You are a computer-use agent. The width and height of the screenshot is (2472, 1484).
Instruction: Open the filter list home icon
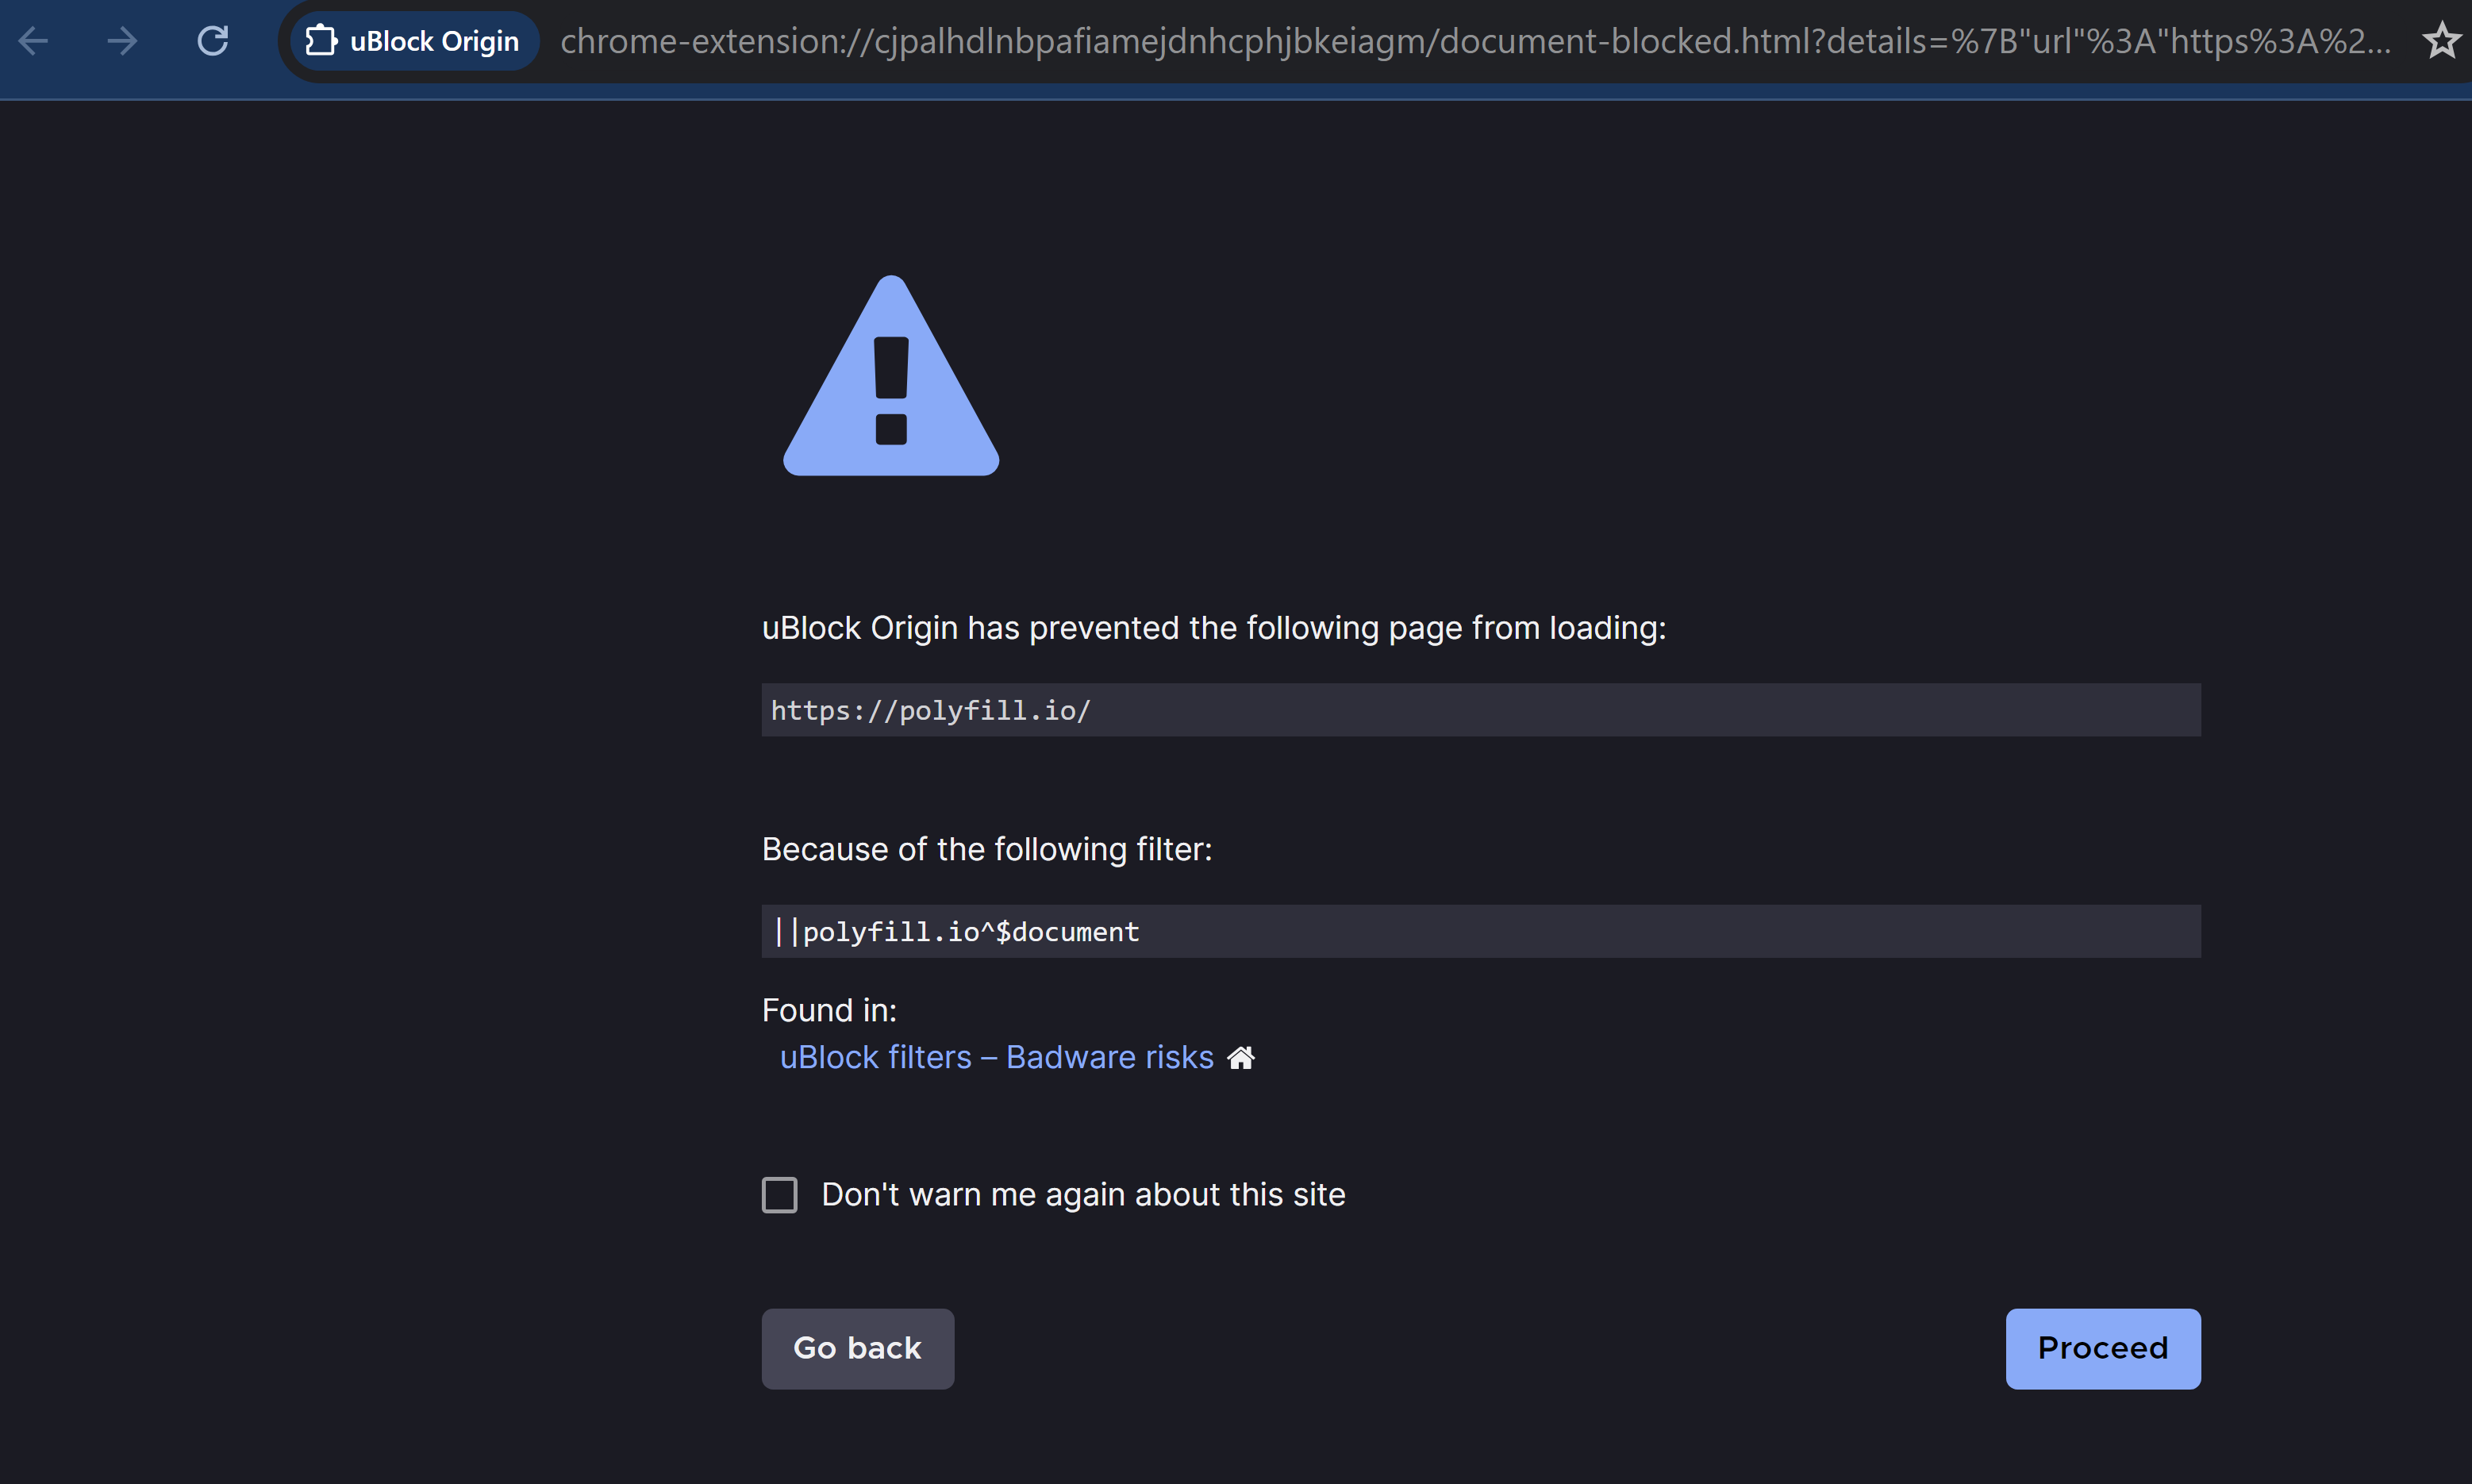tap(1241, 1057)
